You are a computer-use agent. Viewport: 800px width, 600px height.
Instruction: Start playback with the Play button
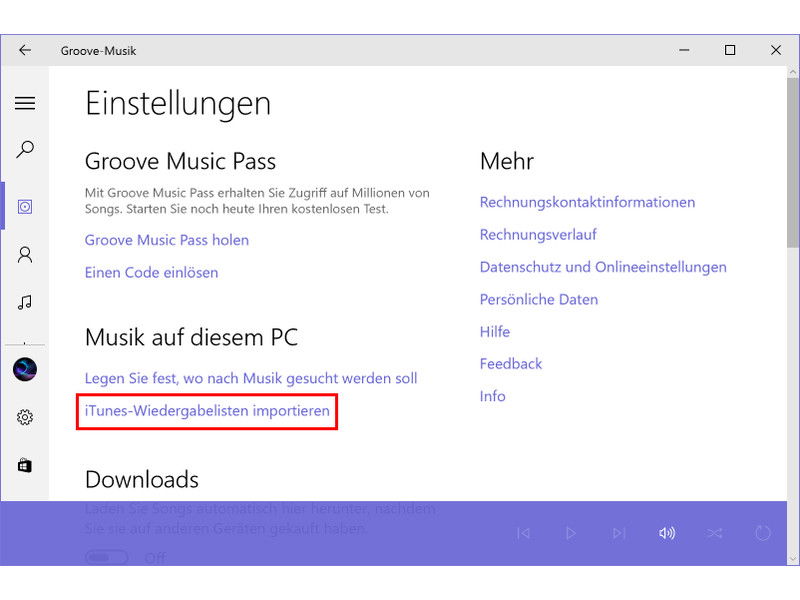pos(571,533)
